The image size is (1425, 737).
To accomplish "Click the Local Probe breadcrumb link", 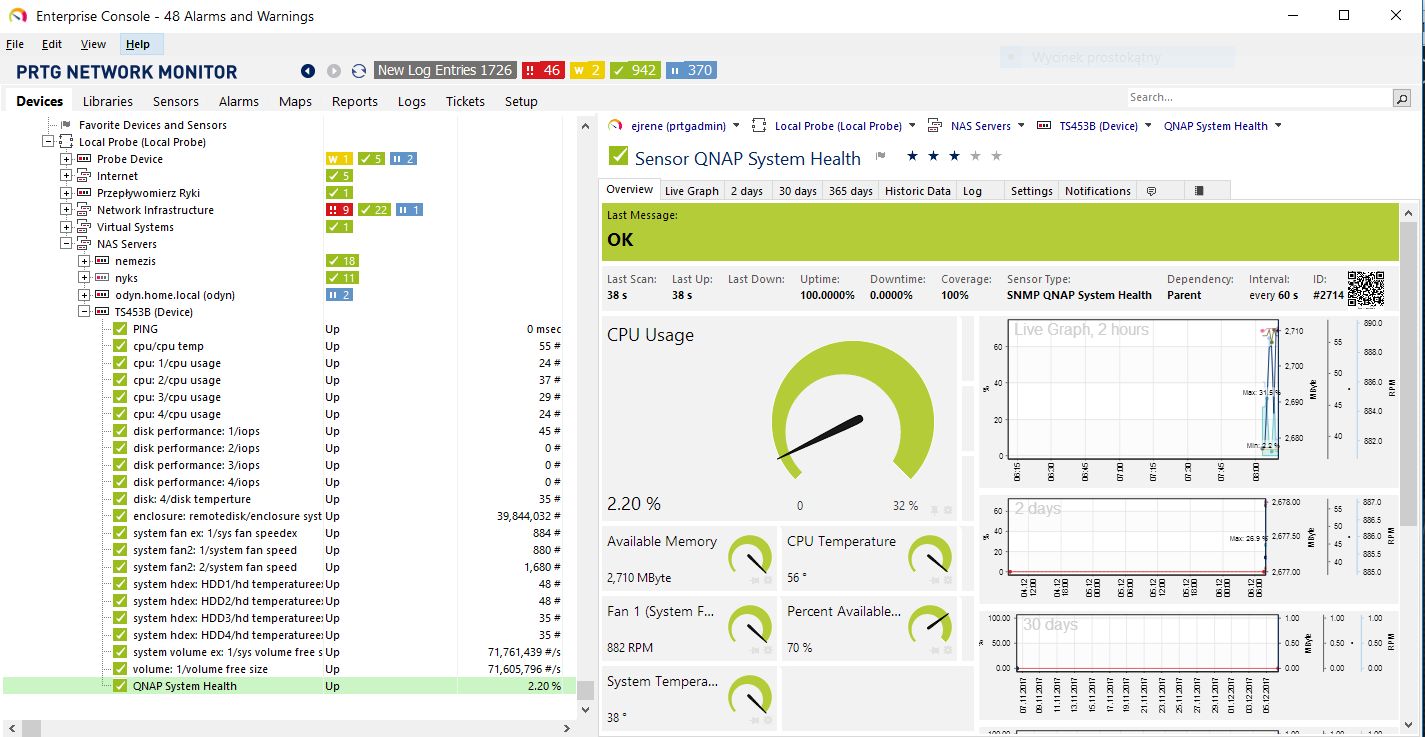I will (x=838, y=126).
